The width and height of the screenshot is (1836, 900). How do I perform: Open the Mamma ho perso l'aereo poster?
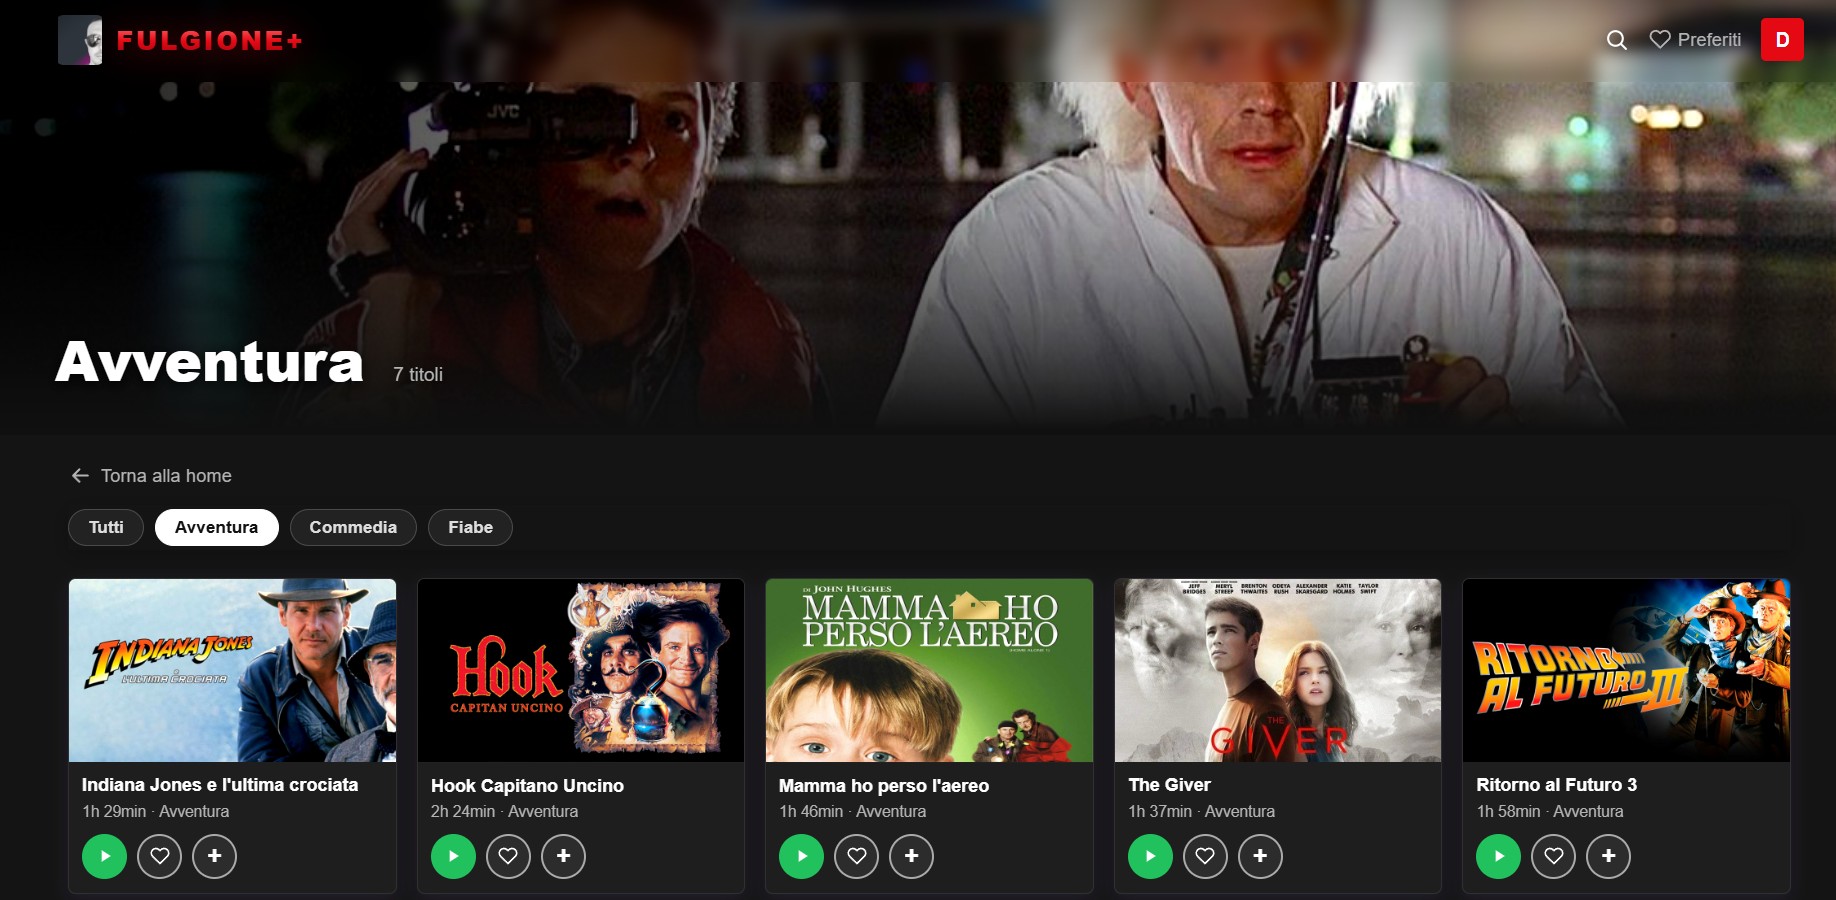(929, 670)
